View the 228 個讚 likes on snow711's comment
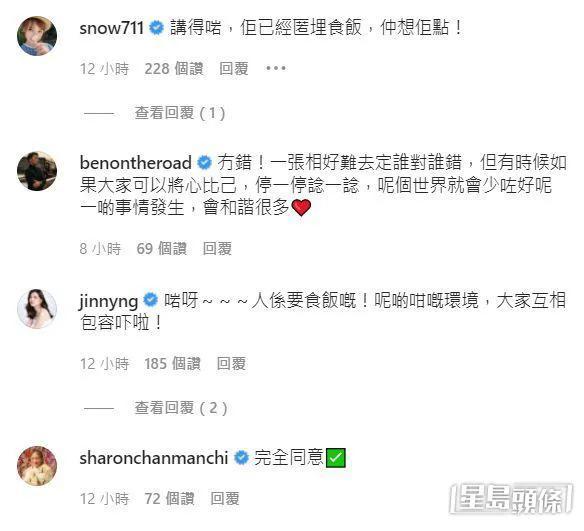The height and width of the screenshot is (531, 584). click(174, 69)
